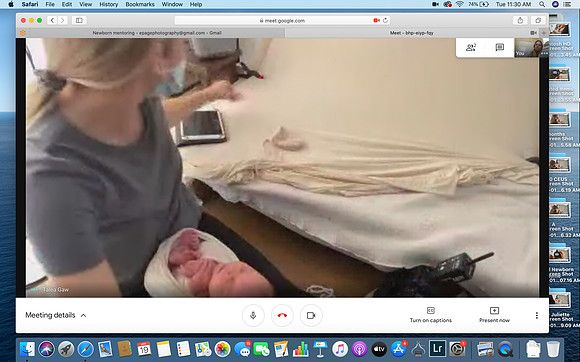Launch Siri from the Dock
This screenshot has height=362, width=580.
(47, 349)
